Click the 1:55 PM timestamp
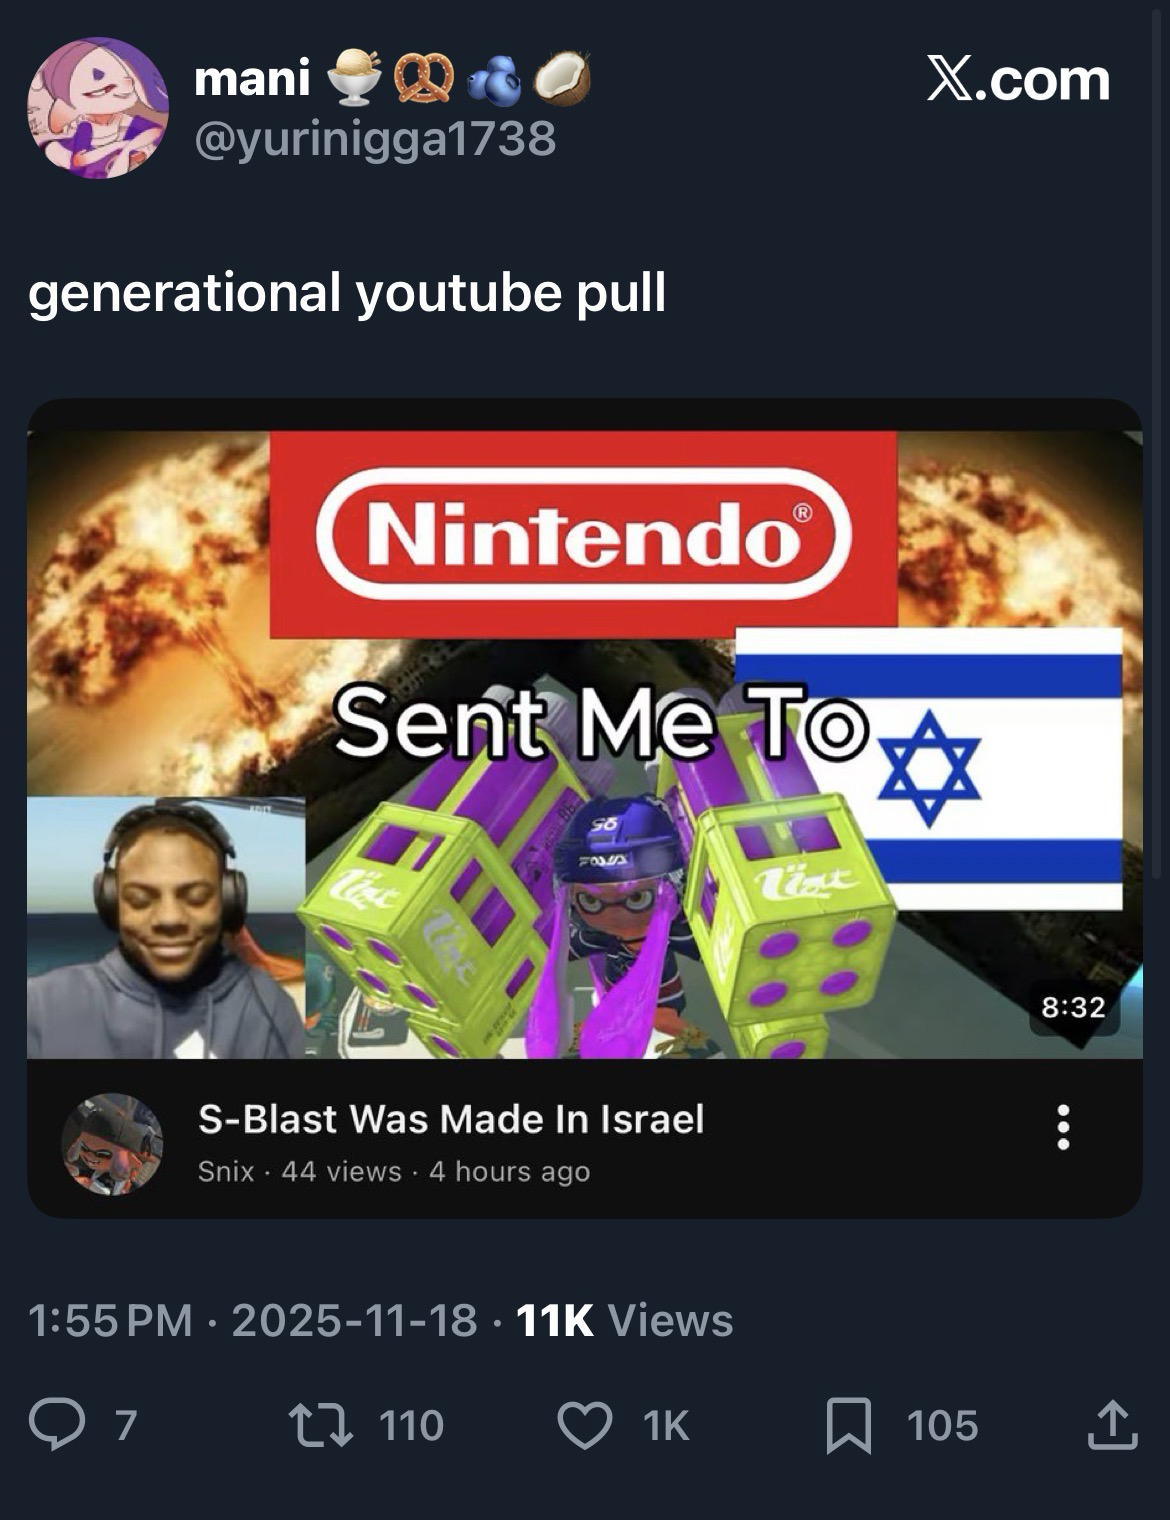The height and width of the screenshot is (1520, 1170). pos(110,1320)
